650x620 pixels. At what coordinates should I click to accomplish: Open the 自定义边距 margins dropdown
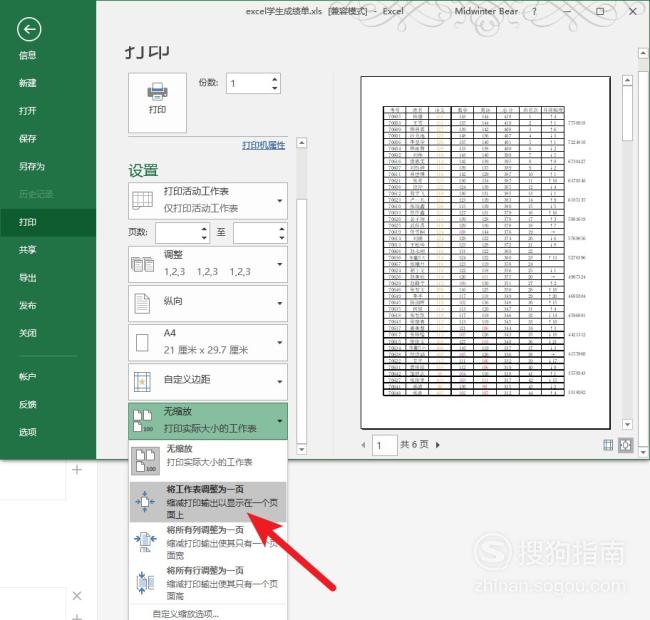coord(208,382)
